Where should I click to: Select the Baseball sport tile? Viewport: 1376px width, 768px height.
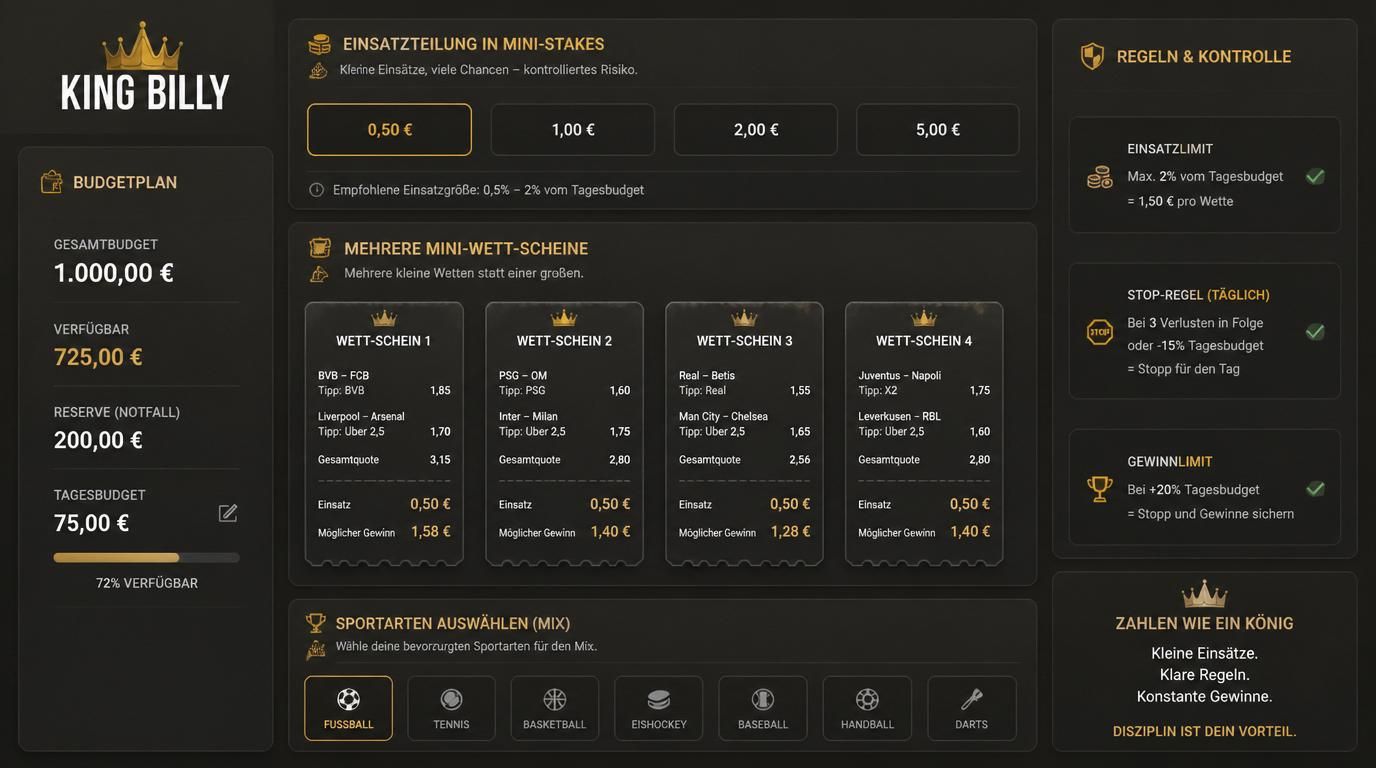pyautogui.click(x=763, y=708)
